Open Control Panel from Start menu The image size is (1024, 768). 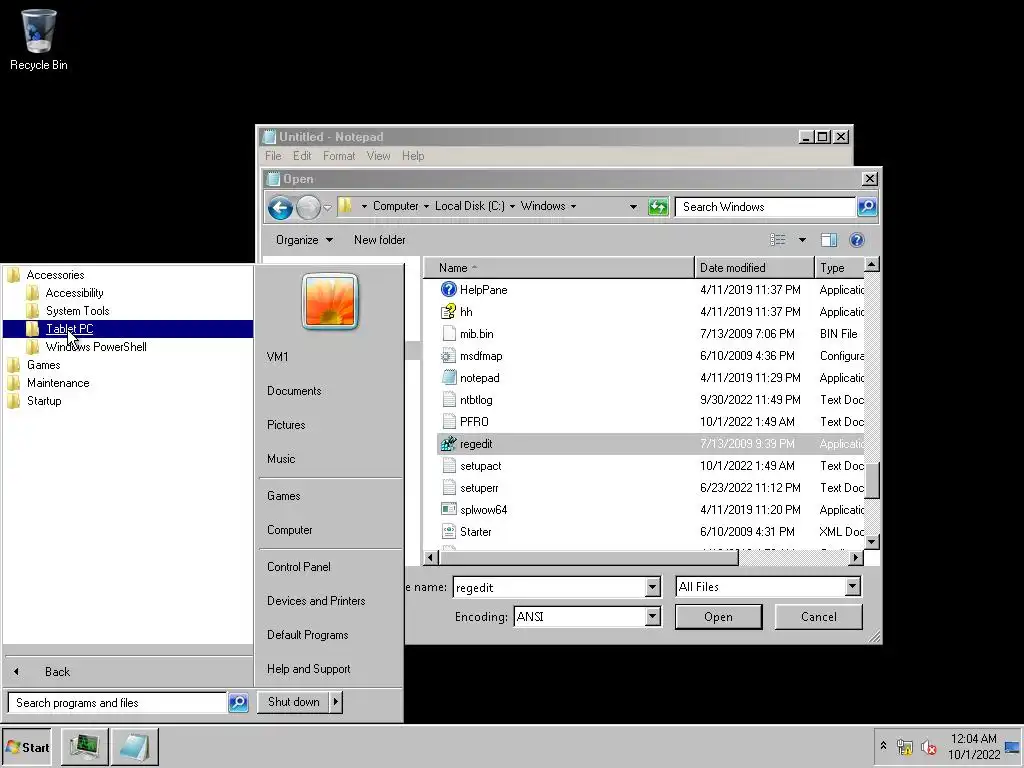click(x=298, y=567)
